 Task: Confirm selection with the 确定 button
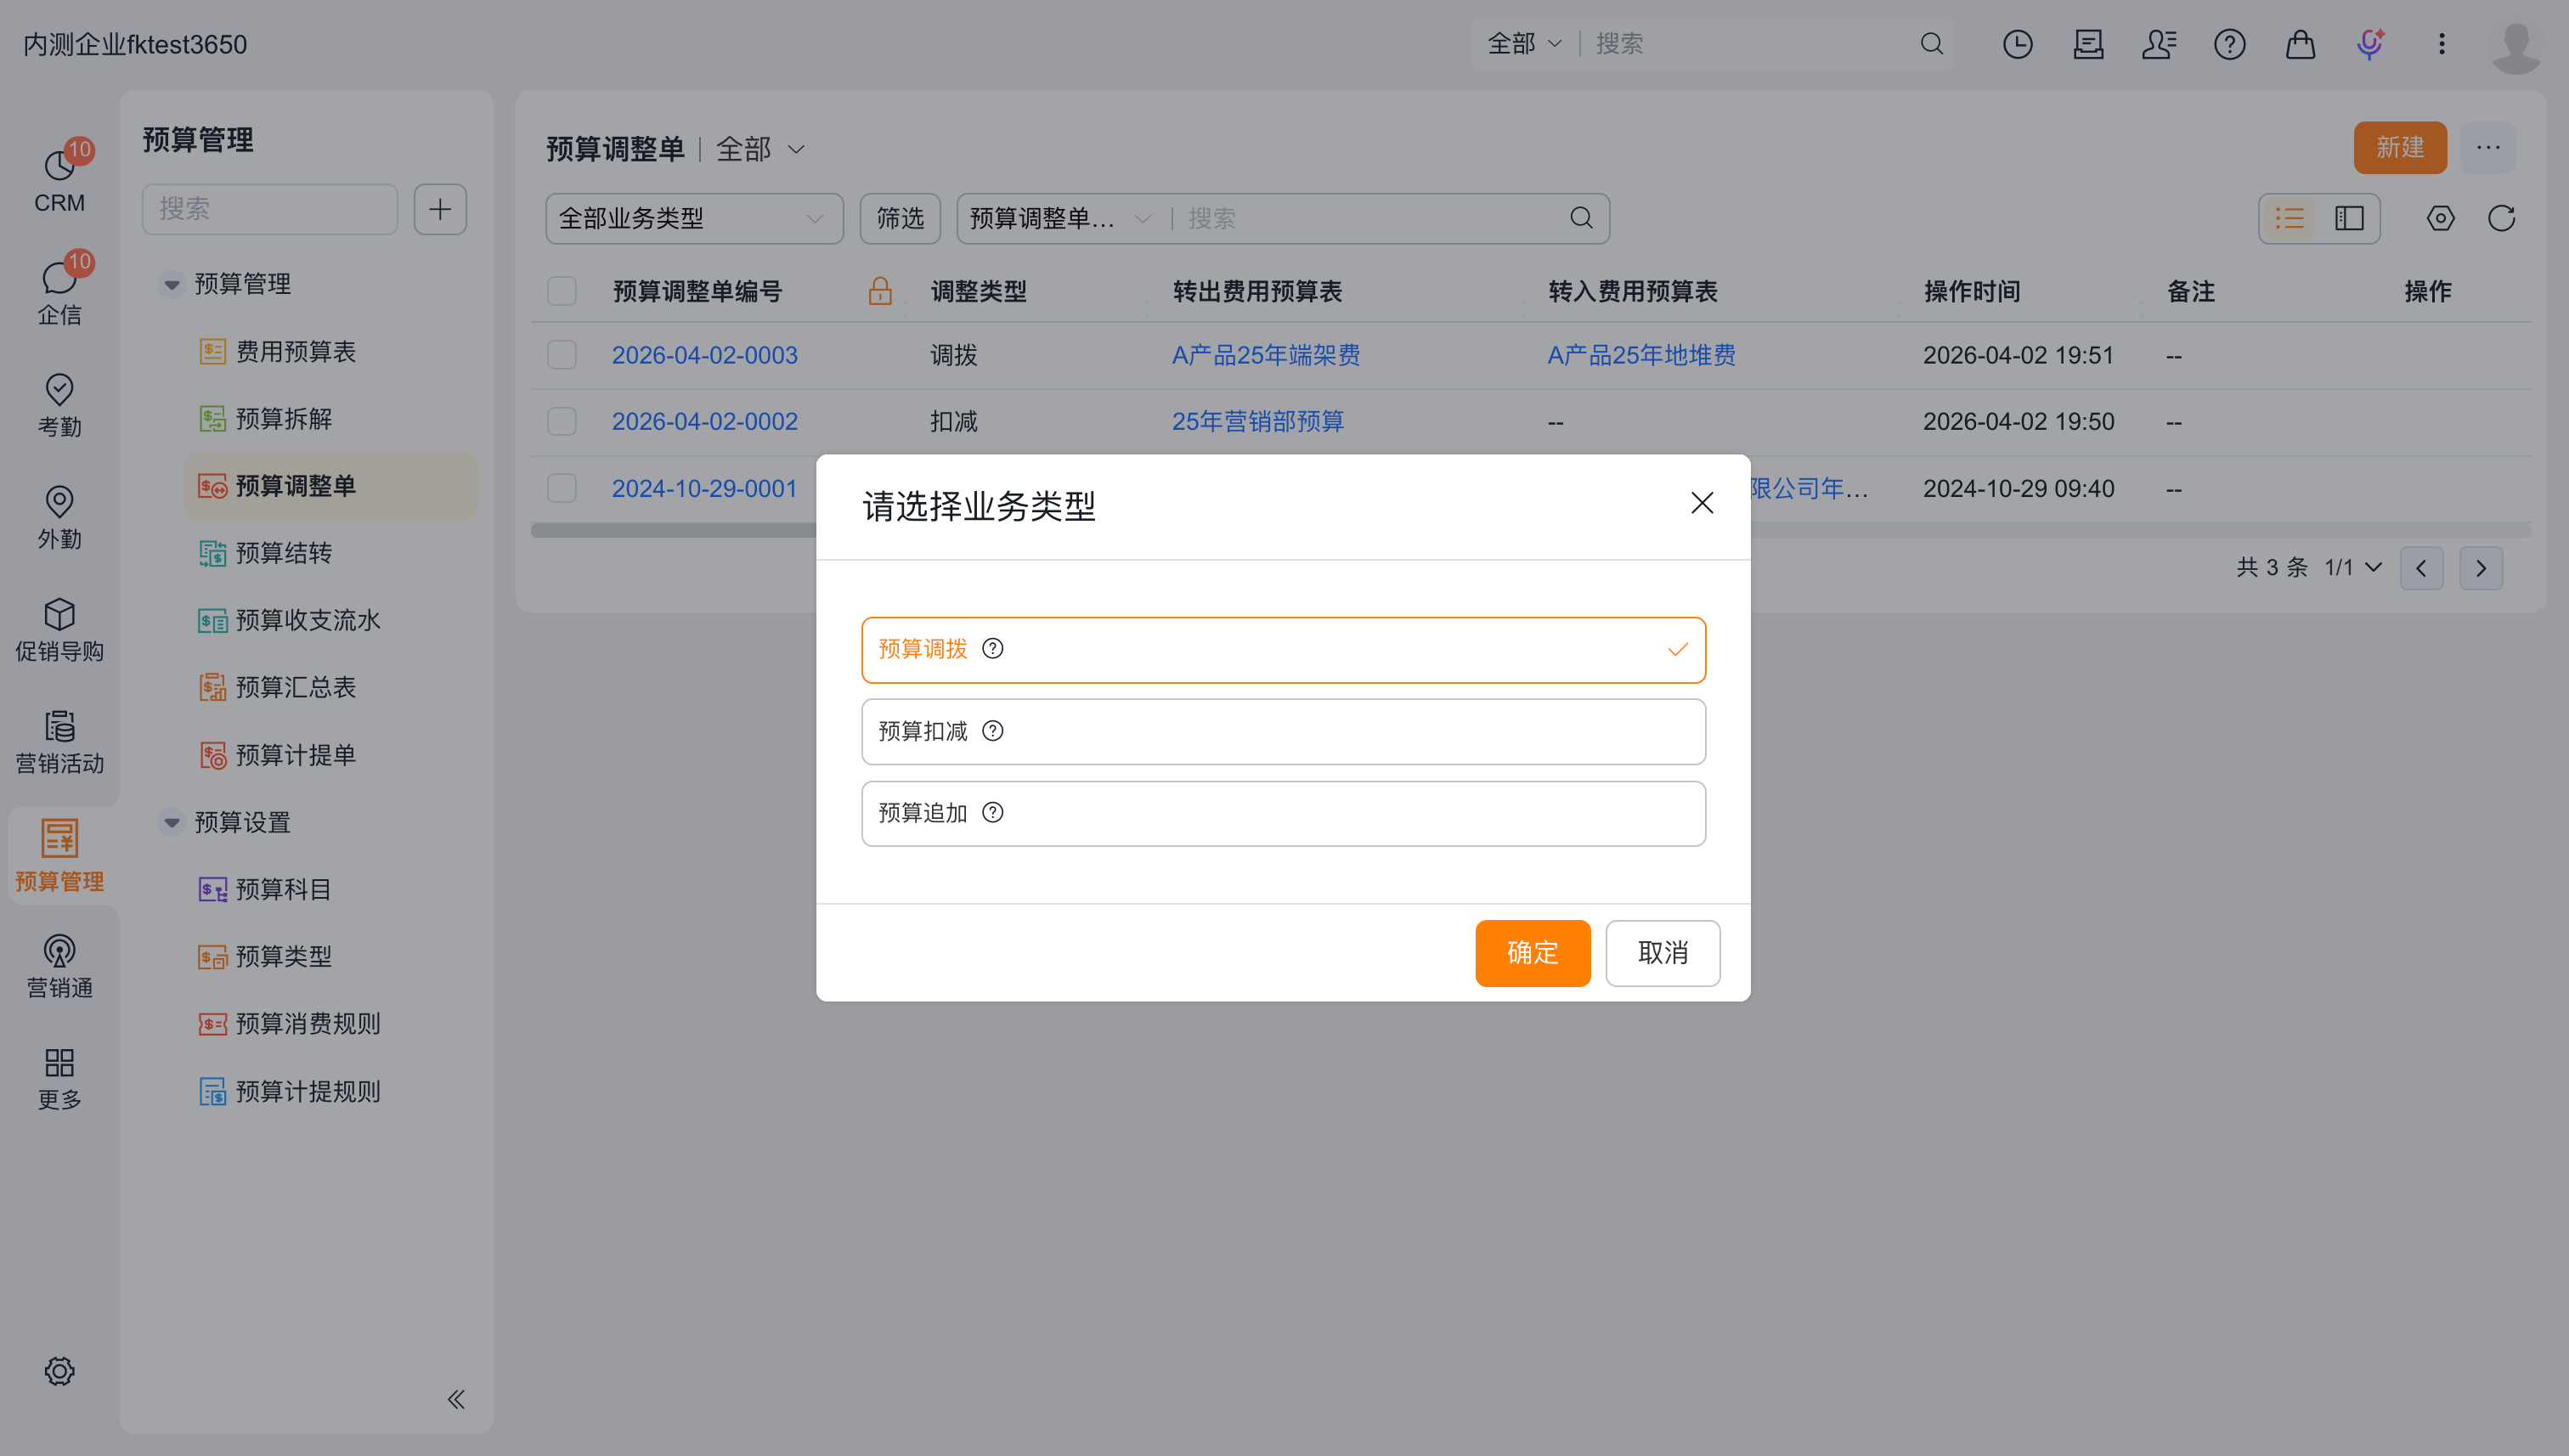[x=1532, y=953]
